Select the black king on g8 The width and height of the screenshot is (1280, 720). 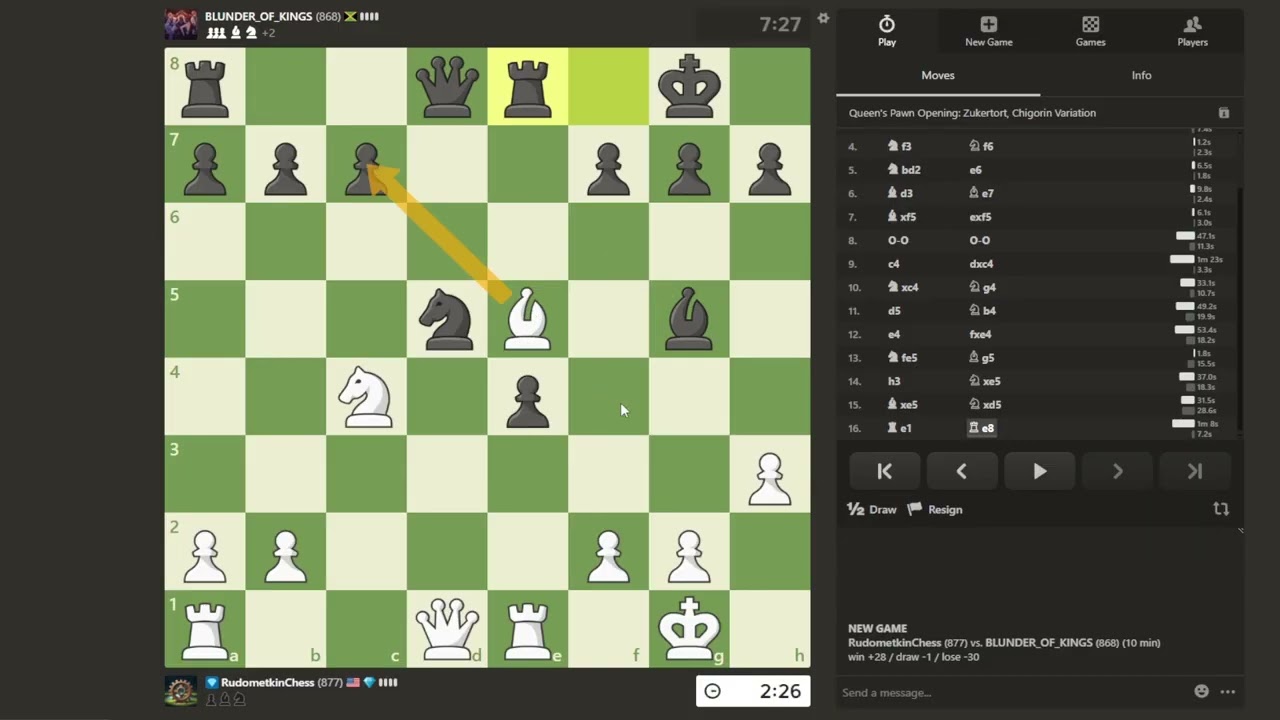click(689, 86)
